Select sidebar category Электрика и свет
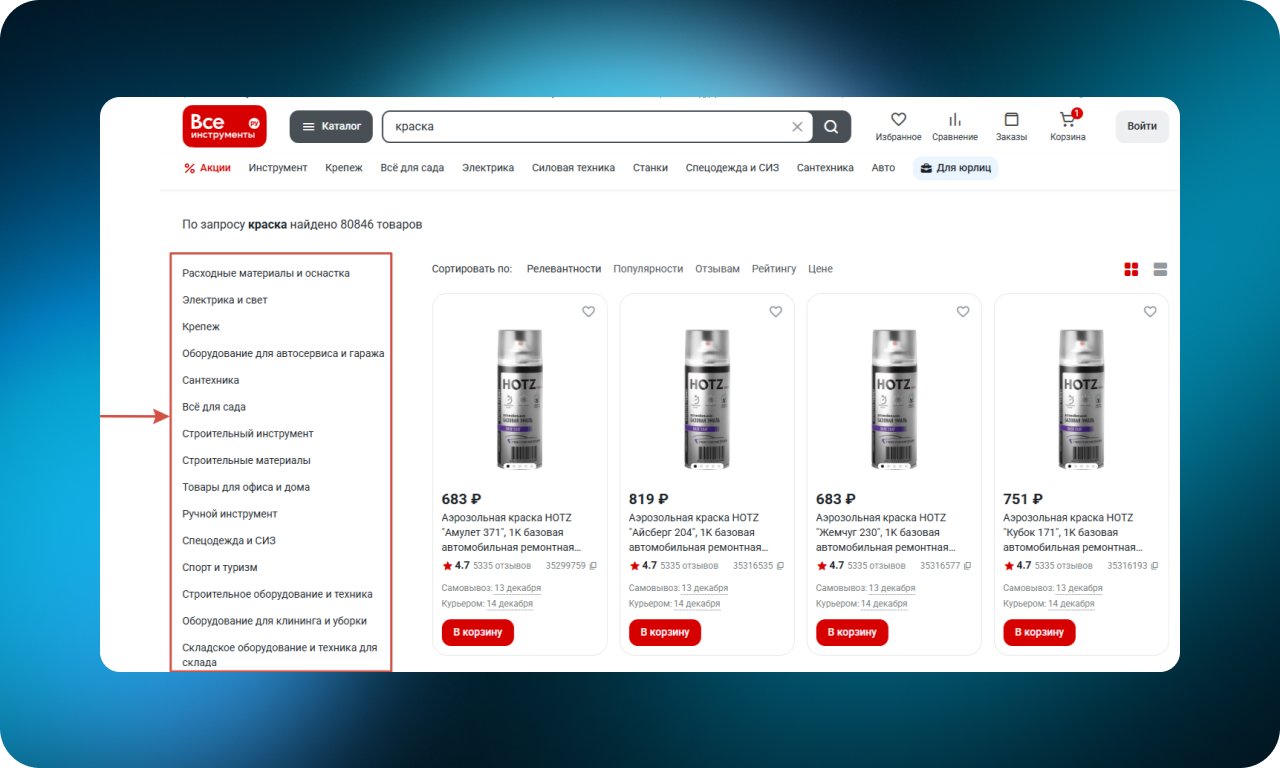Viewport: 1280px width, 768px height. click(x=225, y=300)
